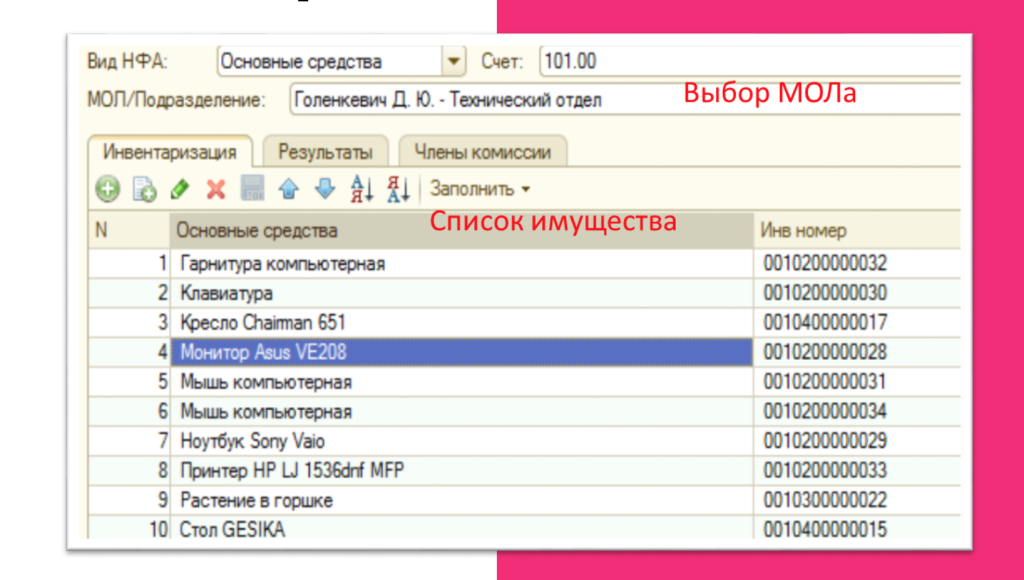
Task: Move row up with blue up arrow
Action: [289, 188]
